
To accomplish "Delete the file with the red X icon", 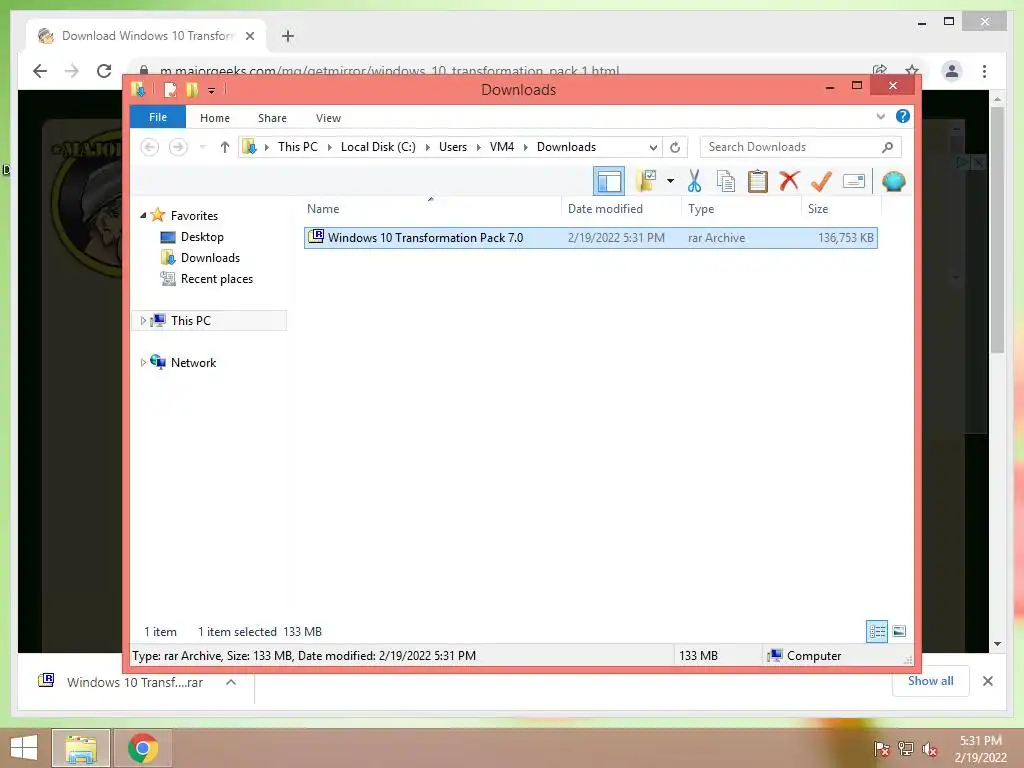I will click(x=789, y=180).
